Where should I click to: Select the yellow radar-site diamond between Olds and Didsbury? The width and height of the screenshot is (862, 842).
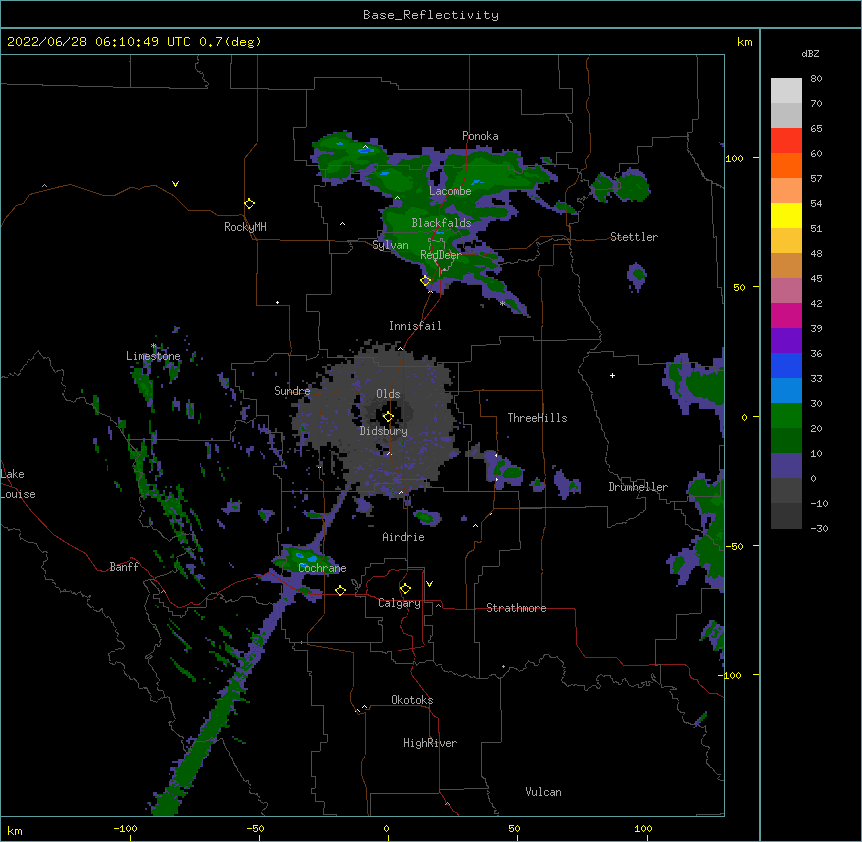(388, 417)
